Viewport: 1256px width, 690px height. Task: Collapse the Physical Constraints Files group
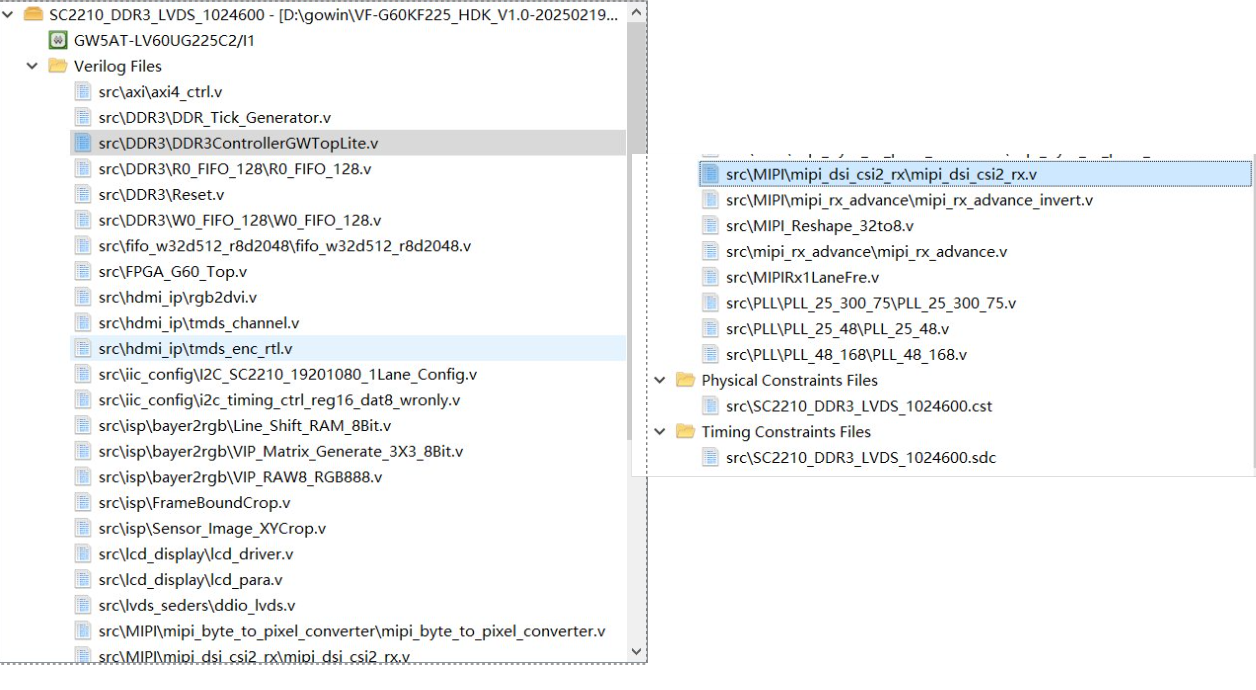pos(659,380)
